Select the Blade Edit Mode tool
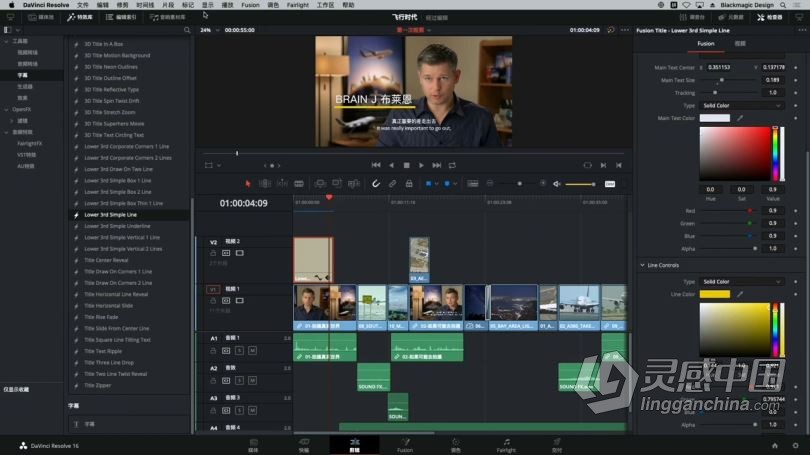The height and width of the screenshot is (455, 810). pyautogui.click(x=299, y=184)
